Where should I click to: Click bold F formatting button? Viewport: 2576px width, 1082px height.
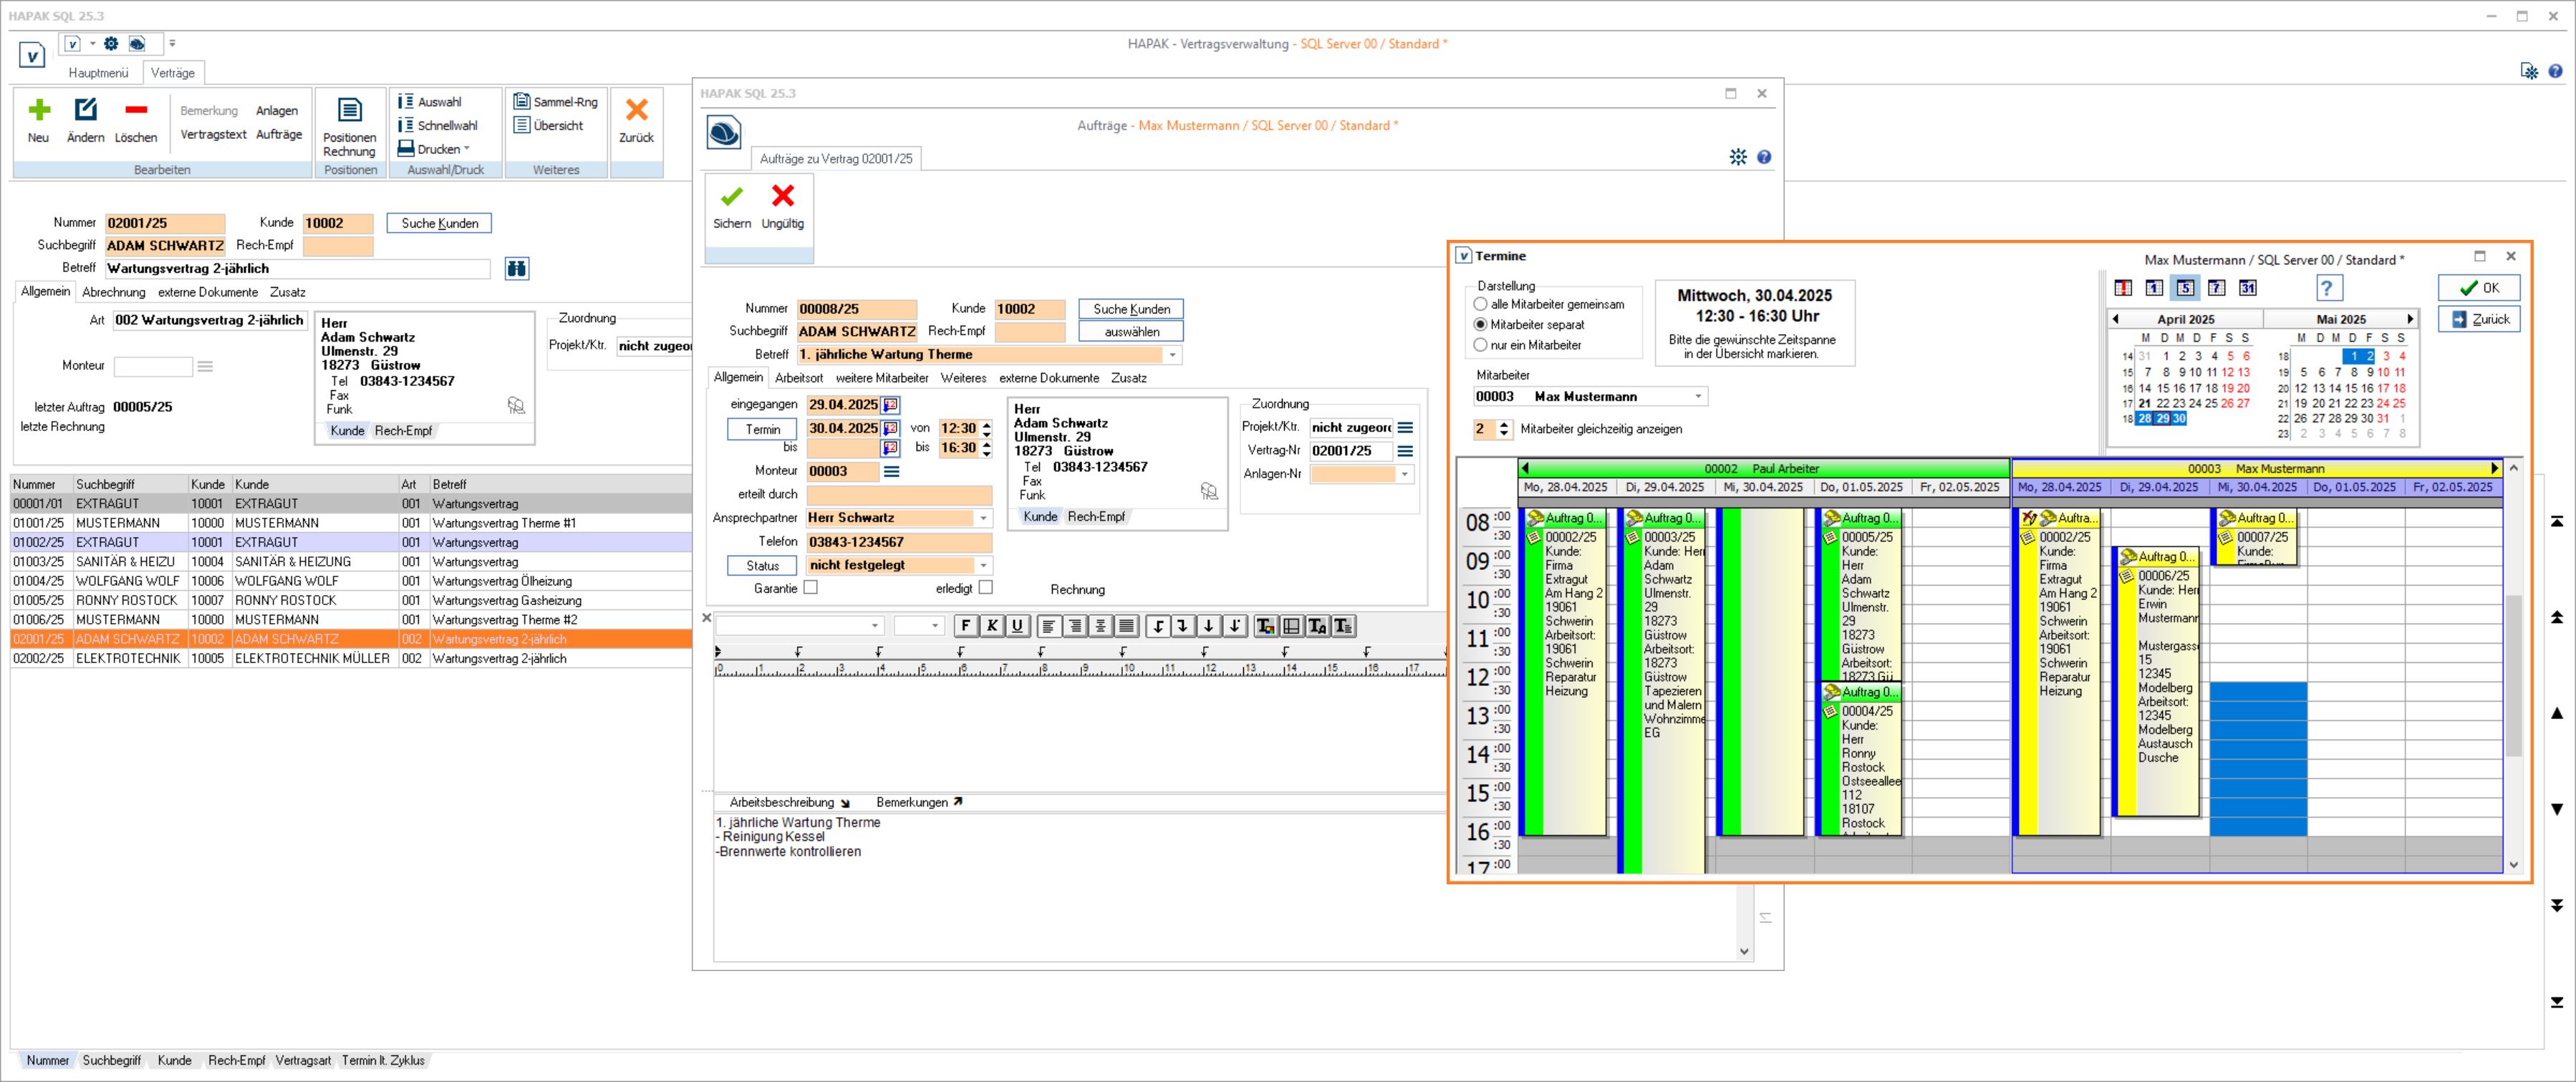click(965, 626)
